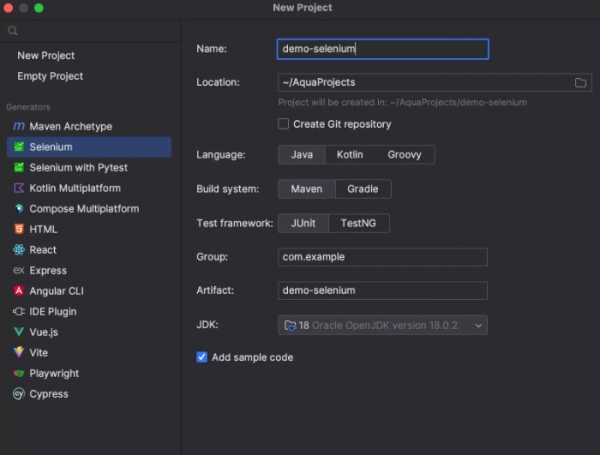Choose Express generator label

48,271
